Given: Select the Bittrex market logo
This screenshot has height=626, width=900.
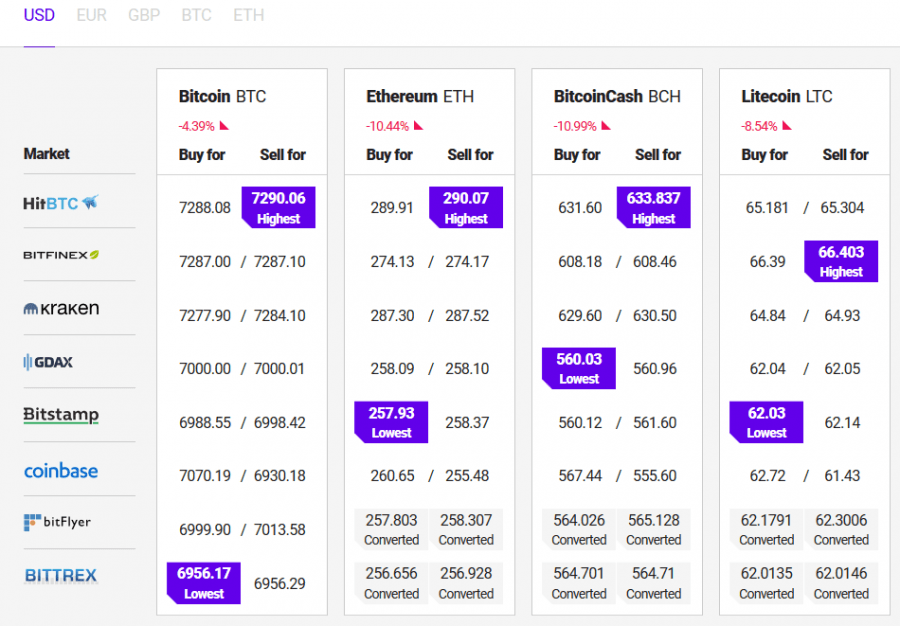Looking at the screenshot, I should pos(61,576).
